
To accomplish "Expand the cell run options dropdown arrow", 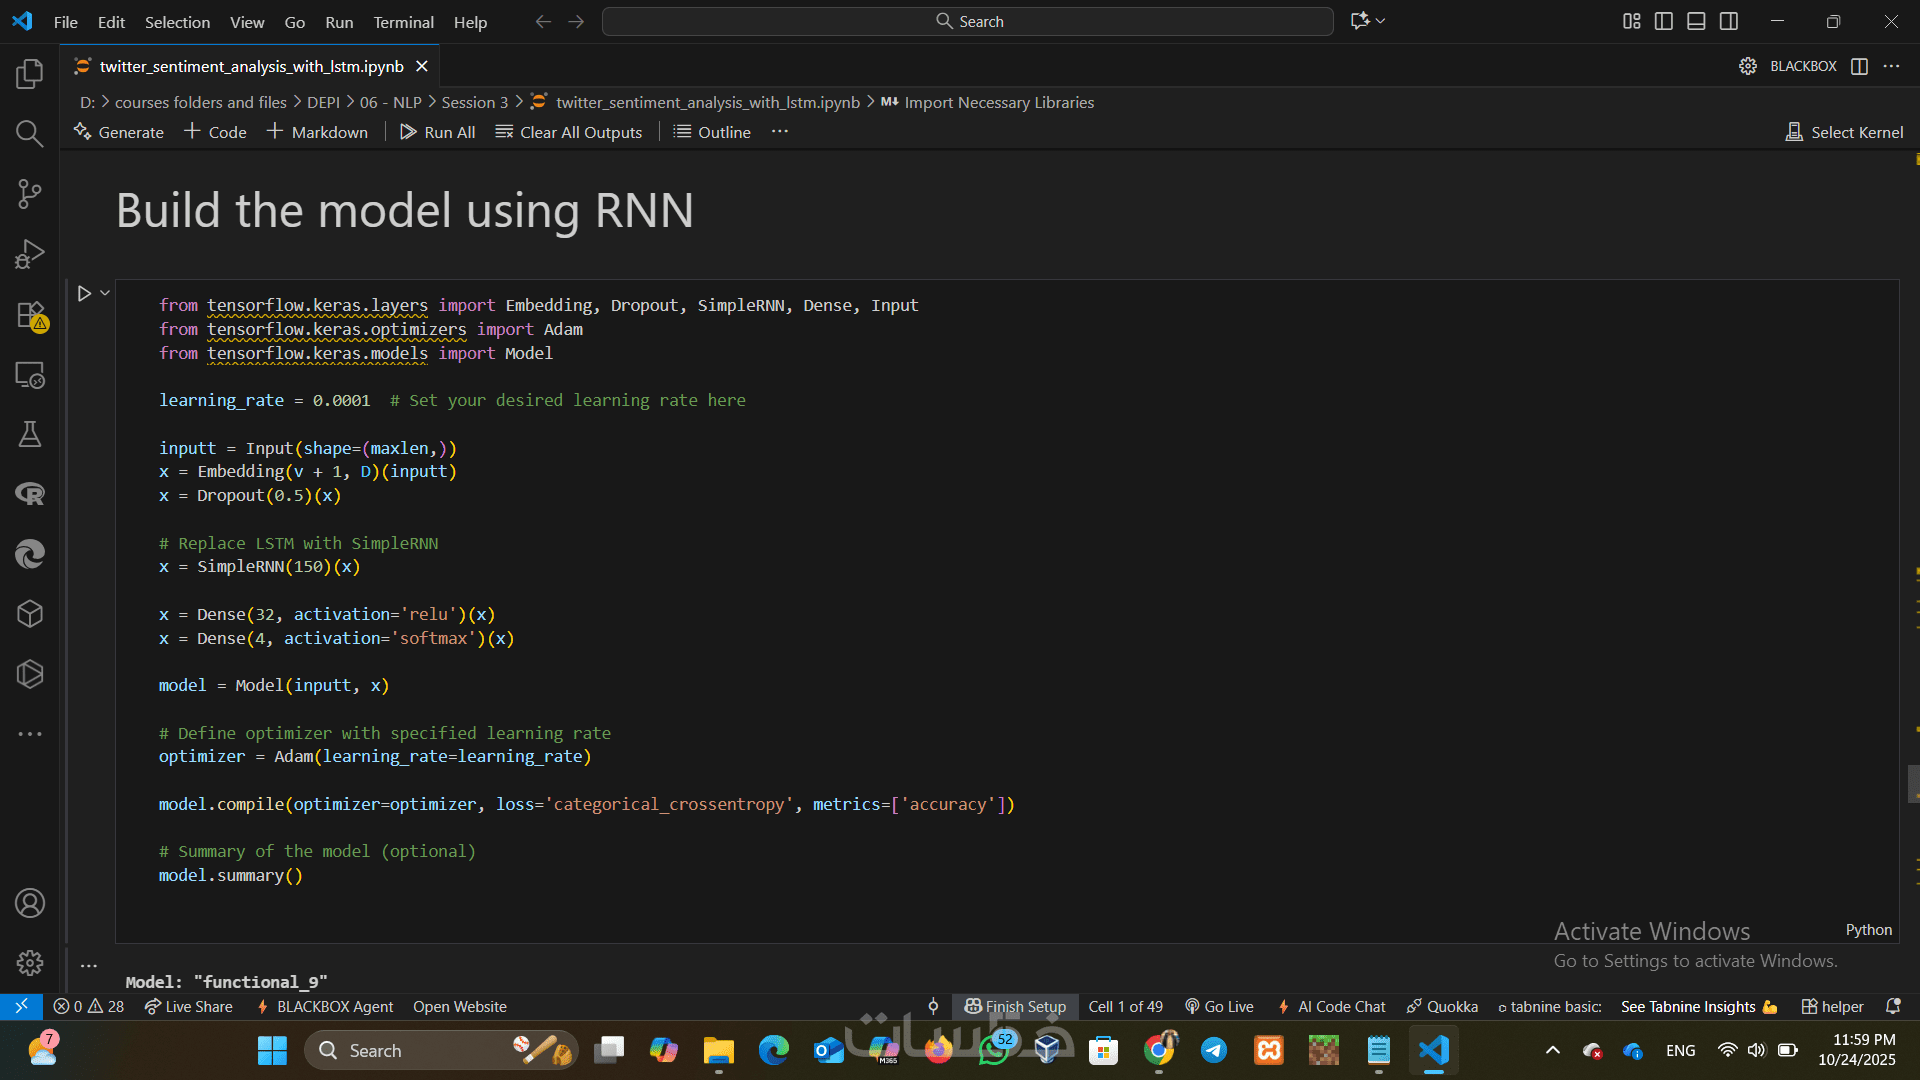I will point(105,293).
